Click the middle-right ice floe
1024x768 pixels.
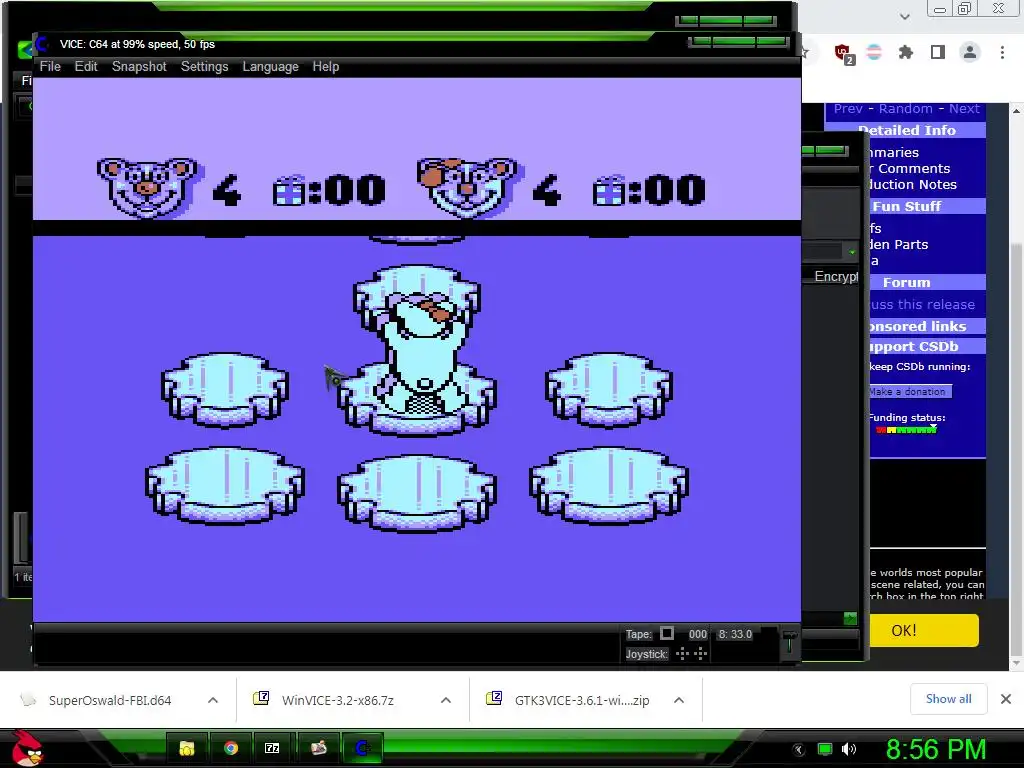[x=609, y=390]
